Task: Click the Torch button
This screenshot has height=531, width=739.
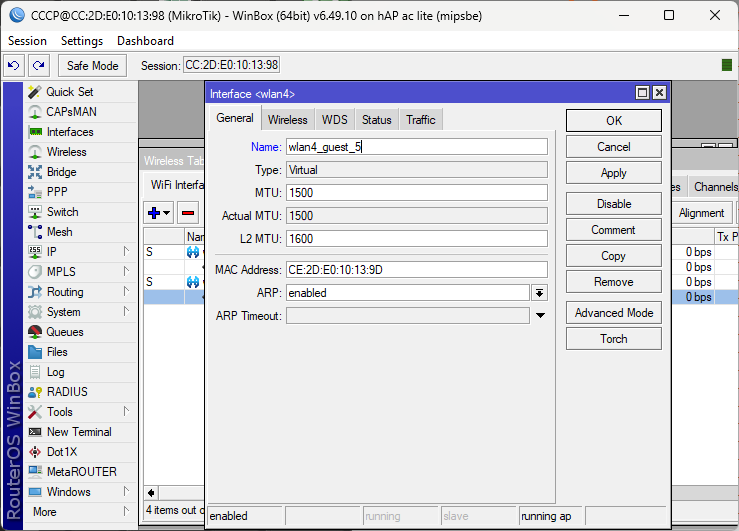Action: point(614,339)
